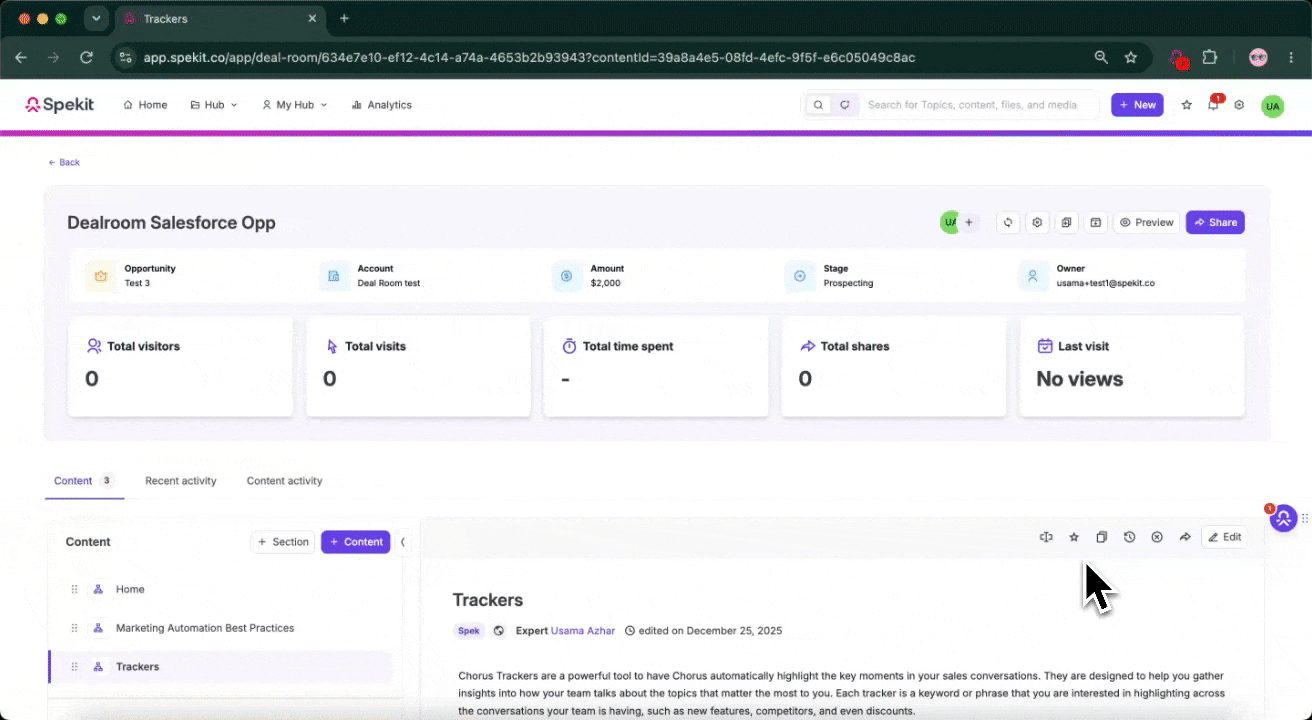Go back via the Back link
The height and width of the screenshot is (720, 1312).
64,162
